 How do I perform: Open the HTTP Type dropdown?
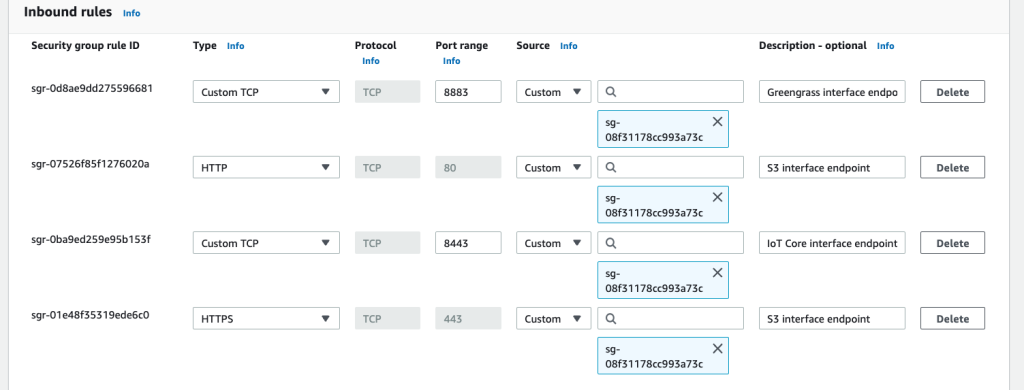click(x=266, y=167)
